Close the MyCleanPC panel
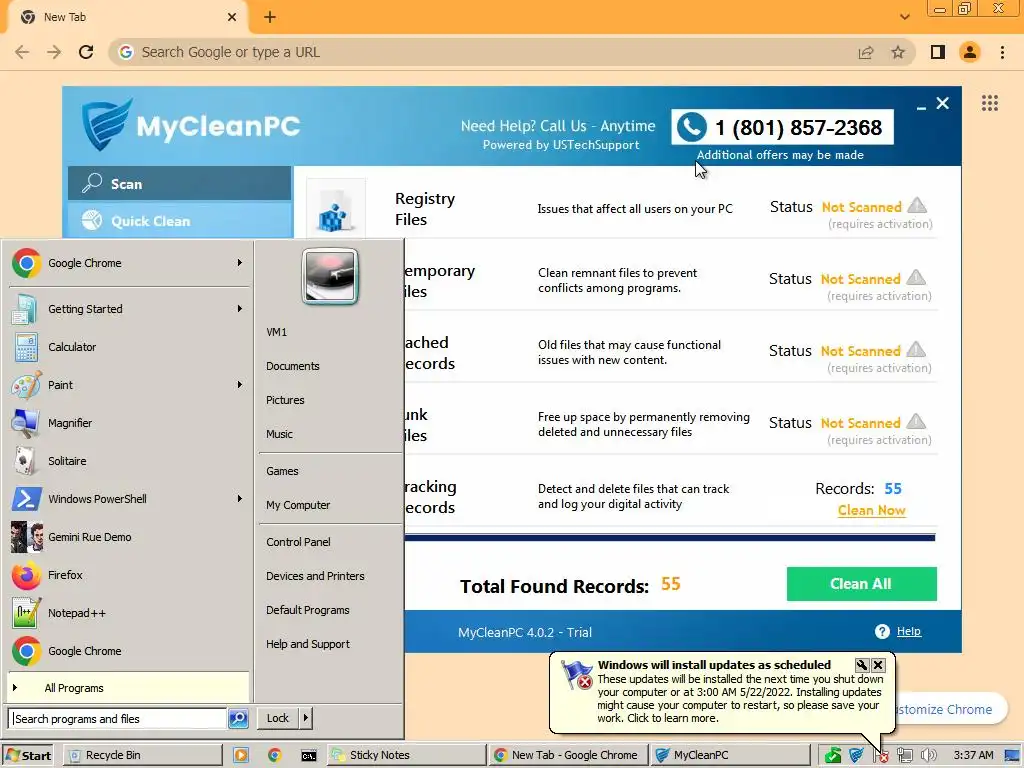Image resolution: width=1024 pixels, height=768 pixels. [942, 103]
